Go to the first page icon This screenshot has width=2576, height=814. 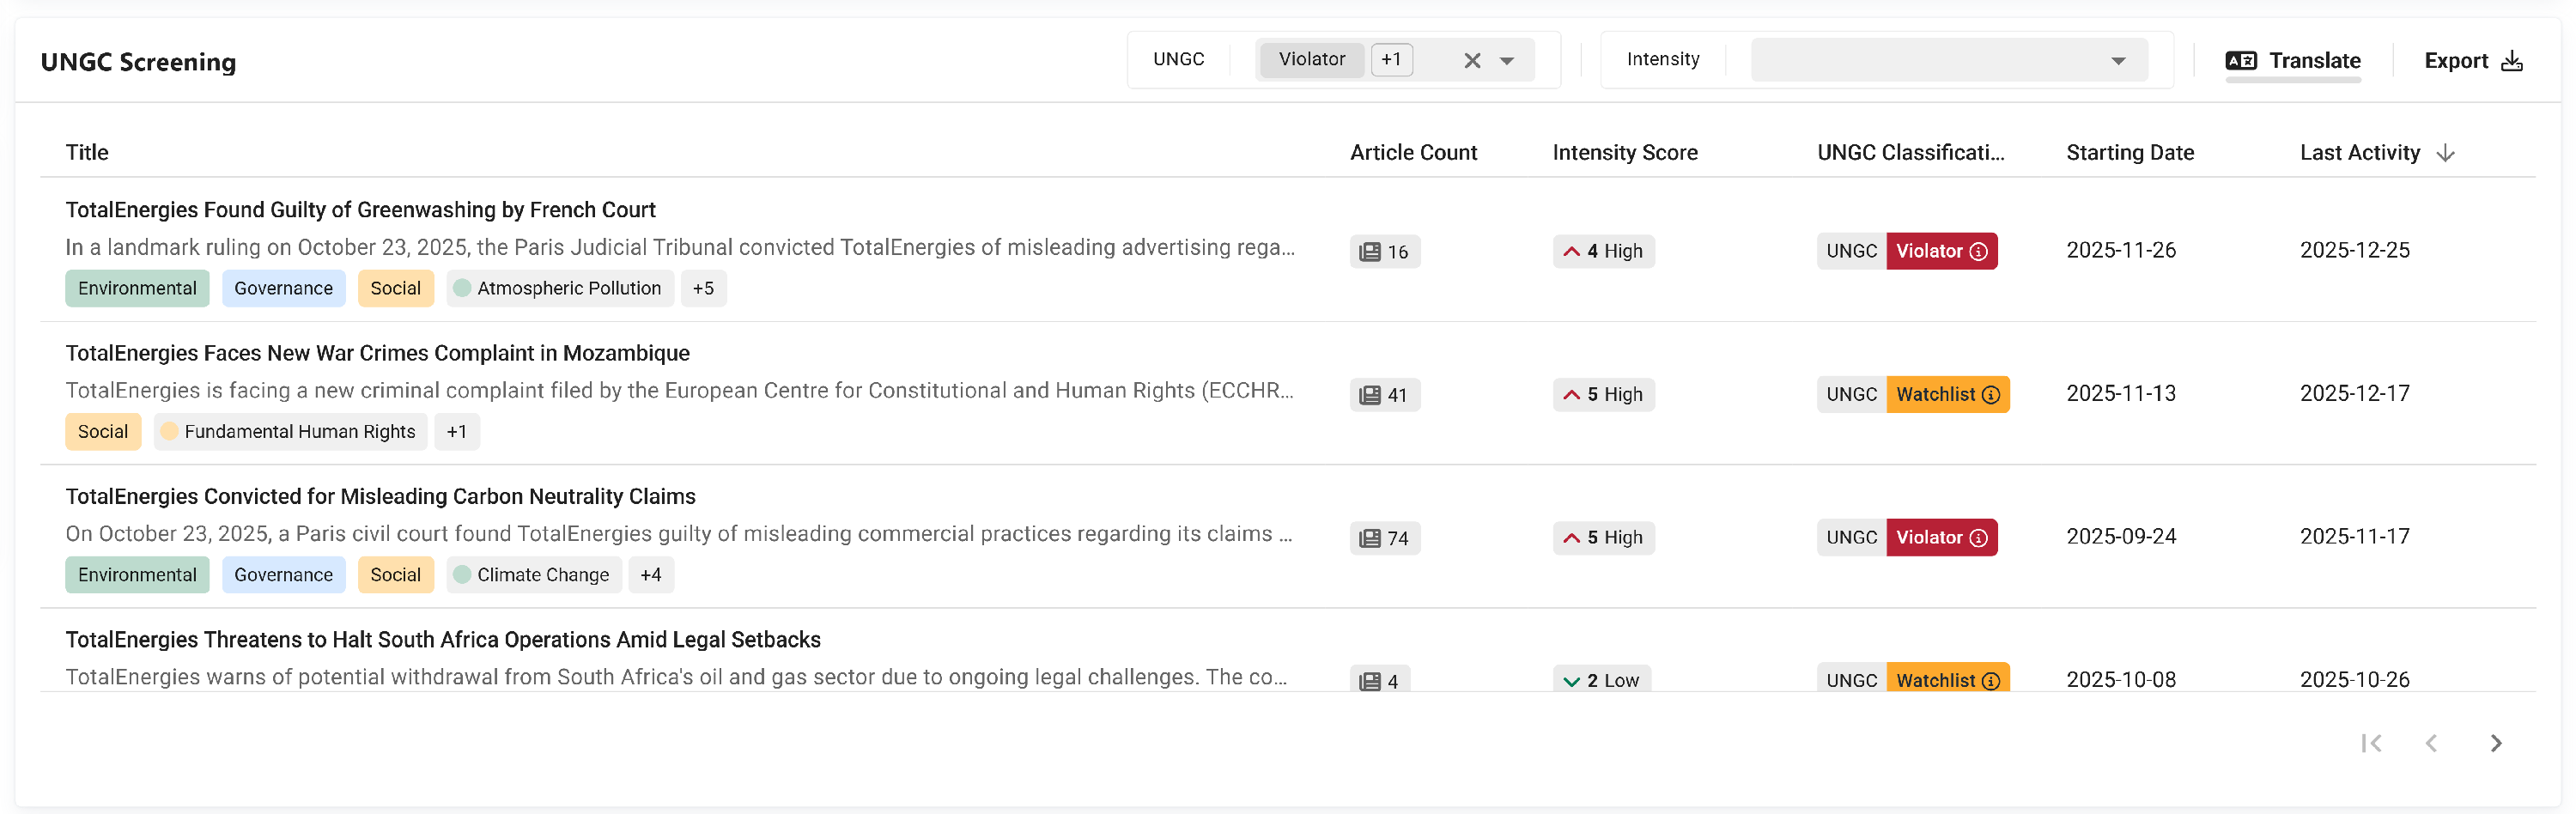2371,743
